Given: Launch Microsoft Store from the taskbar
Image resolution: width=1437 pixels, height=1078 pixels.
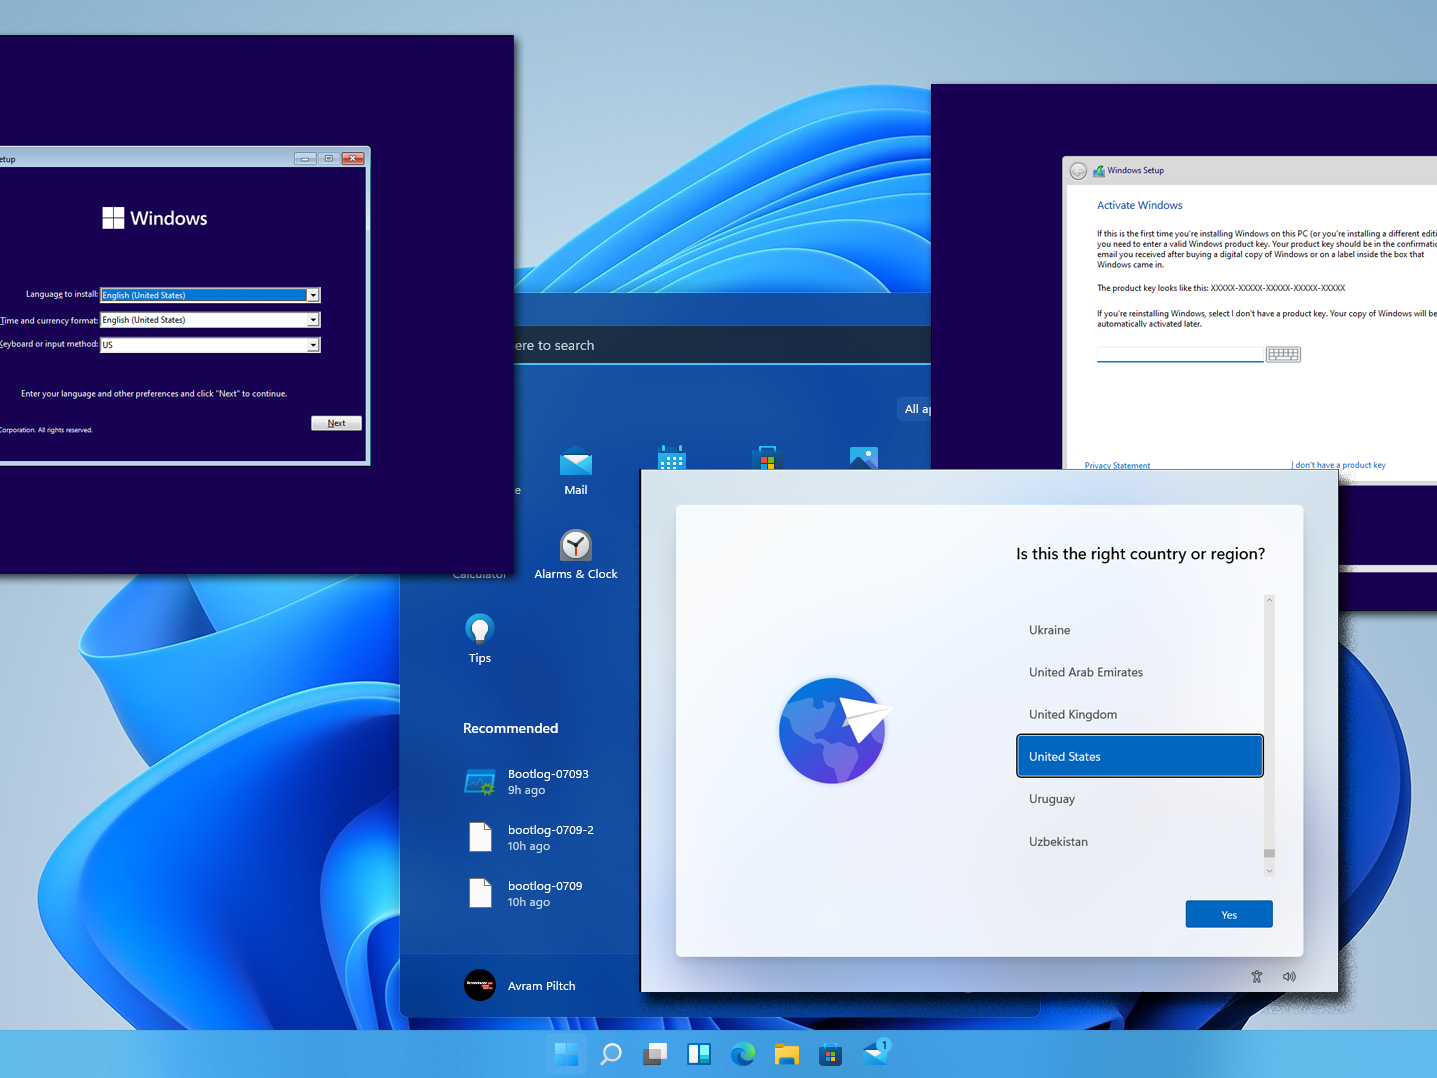Looking at the screenshot, I should point(830,1053).
